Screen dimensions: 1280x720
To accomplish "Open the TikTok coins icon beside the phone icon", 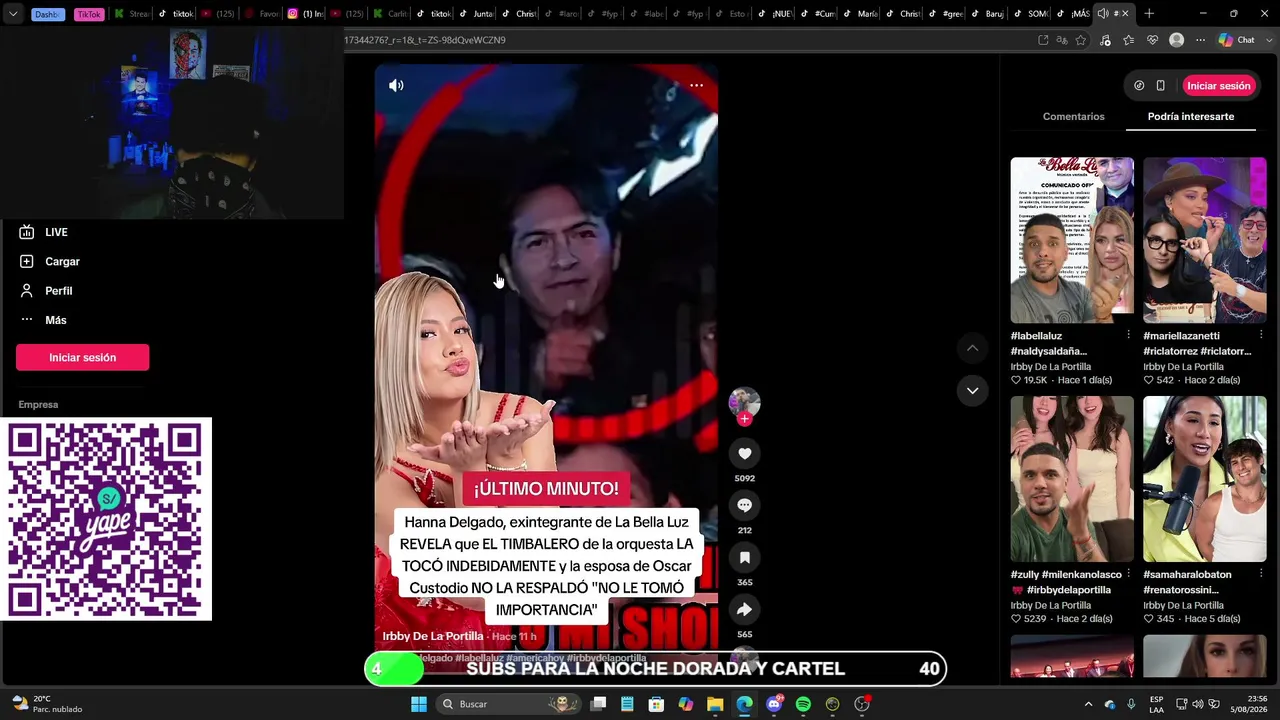I will 1139,86.
